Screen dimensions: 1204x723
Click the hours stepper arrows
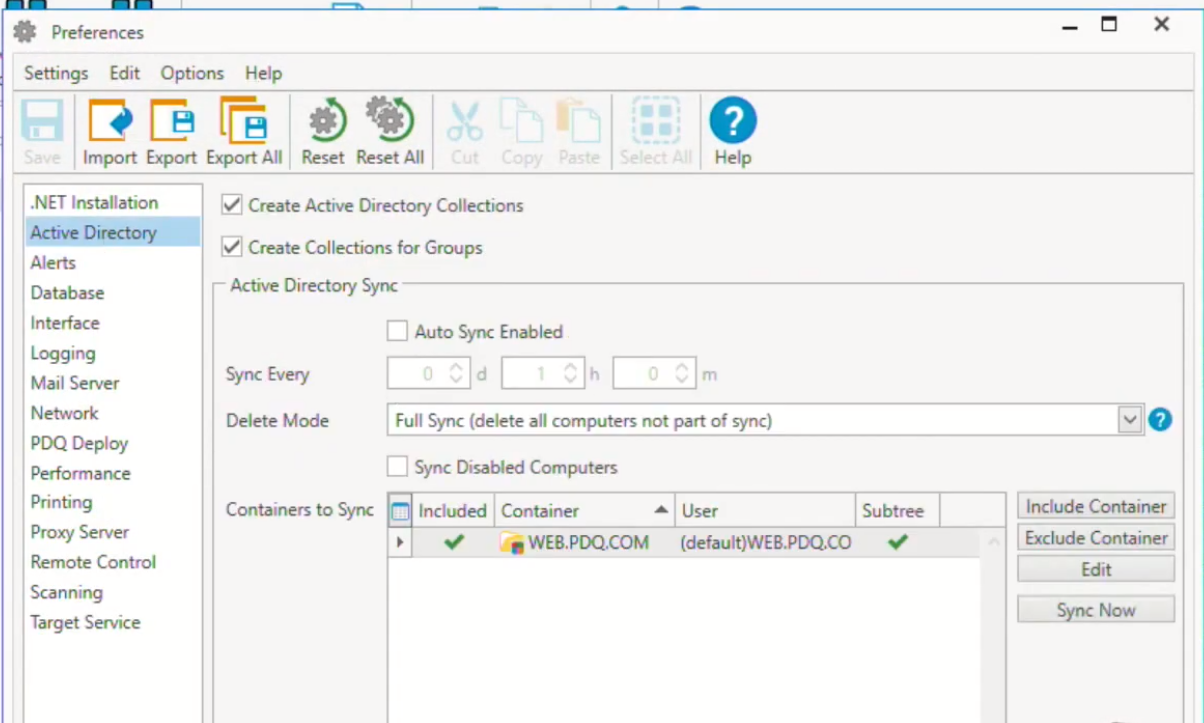[x=570, y=374]
